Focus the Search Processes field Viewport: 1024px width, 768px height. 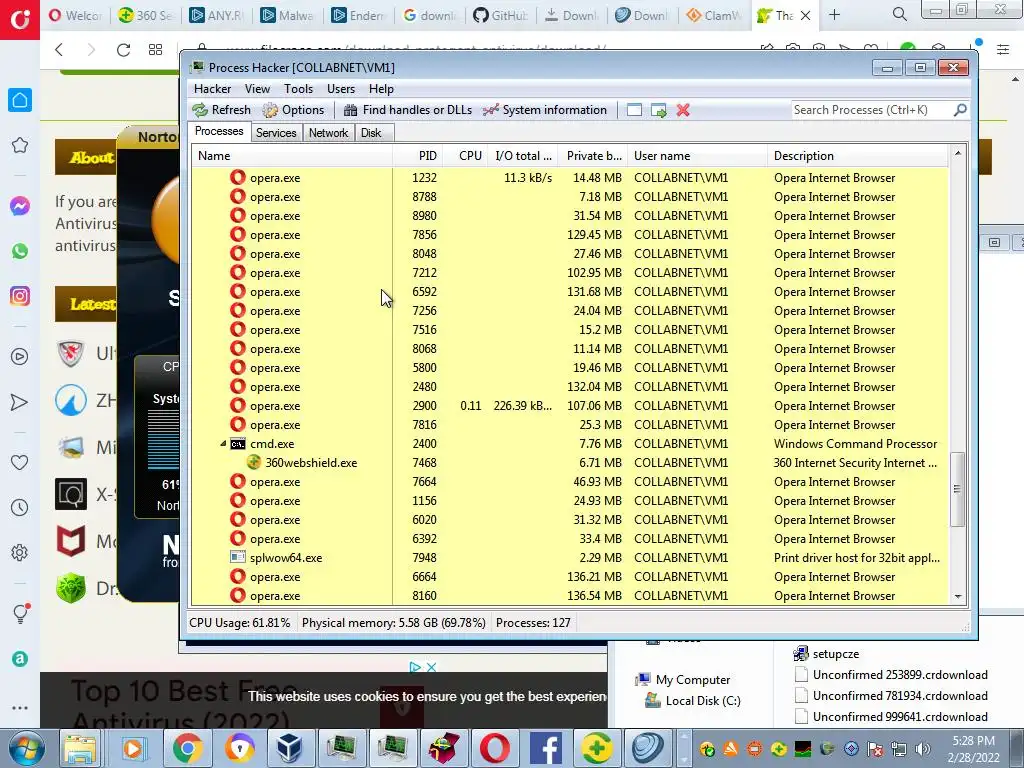pos(871,110)
